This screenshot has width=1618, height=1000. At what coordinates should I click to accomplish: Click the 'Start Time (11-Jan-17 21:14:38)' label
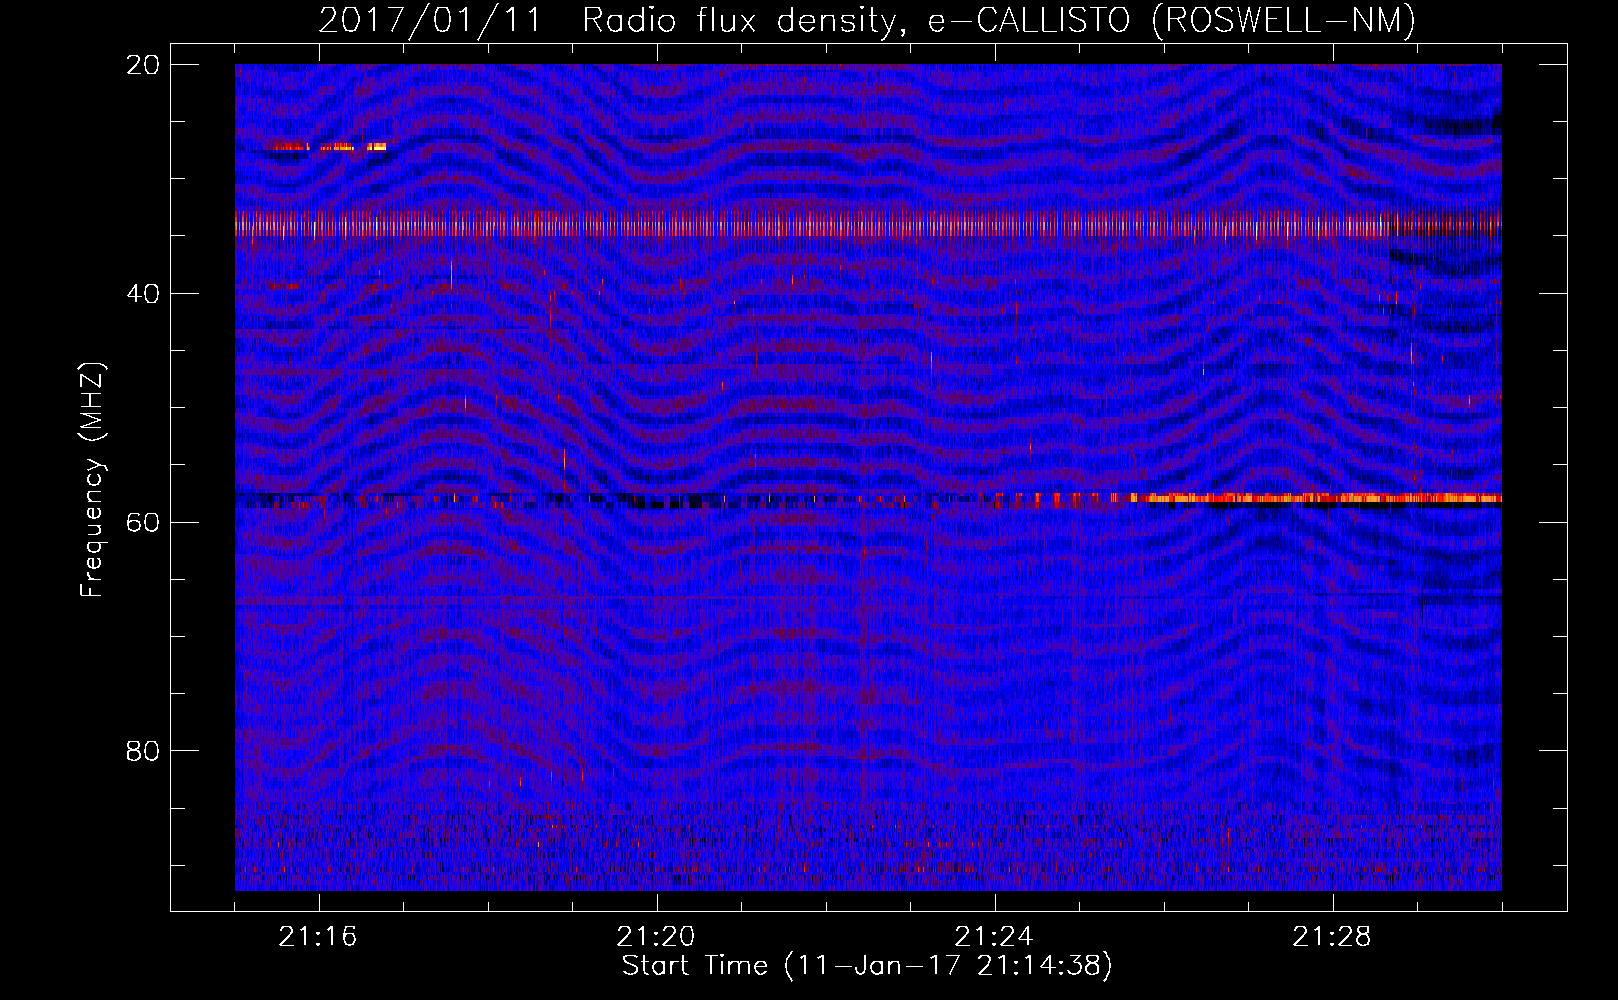(x=867, y=966)
